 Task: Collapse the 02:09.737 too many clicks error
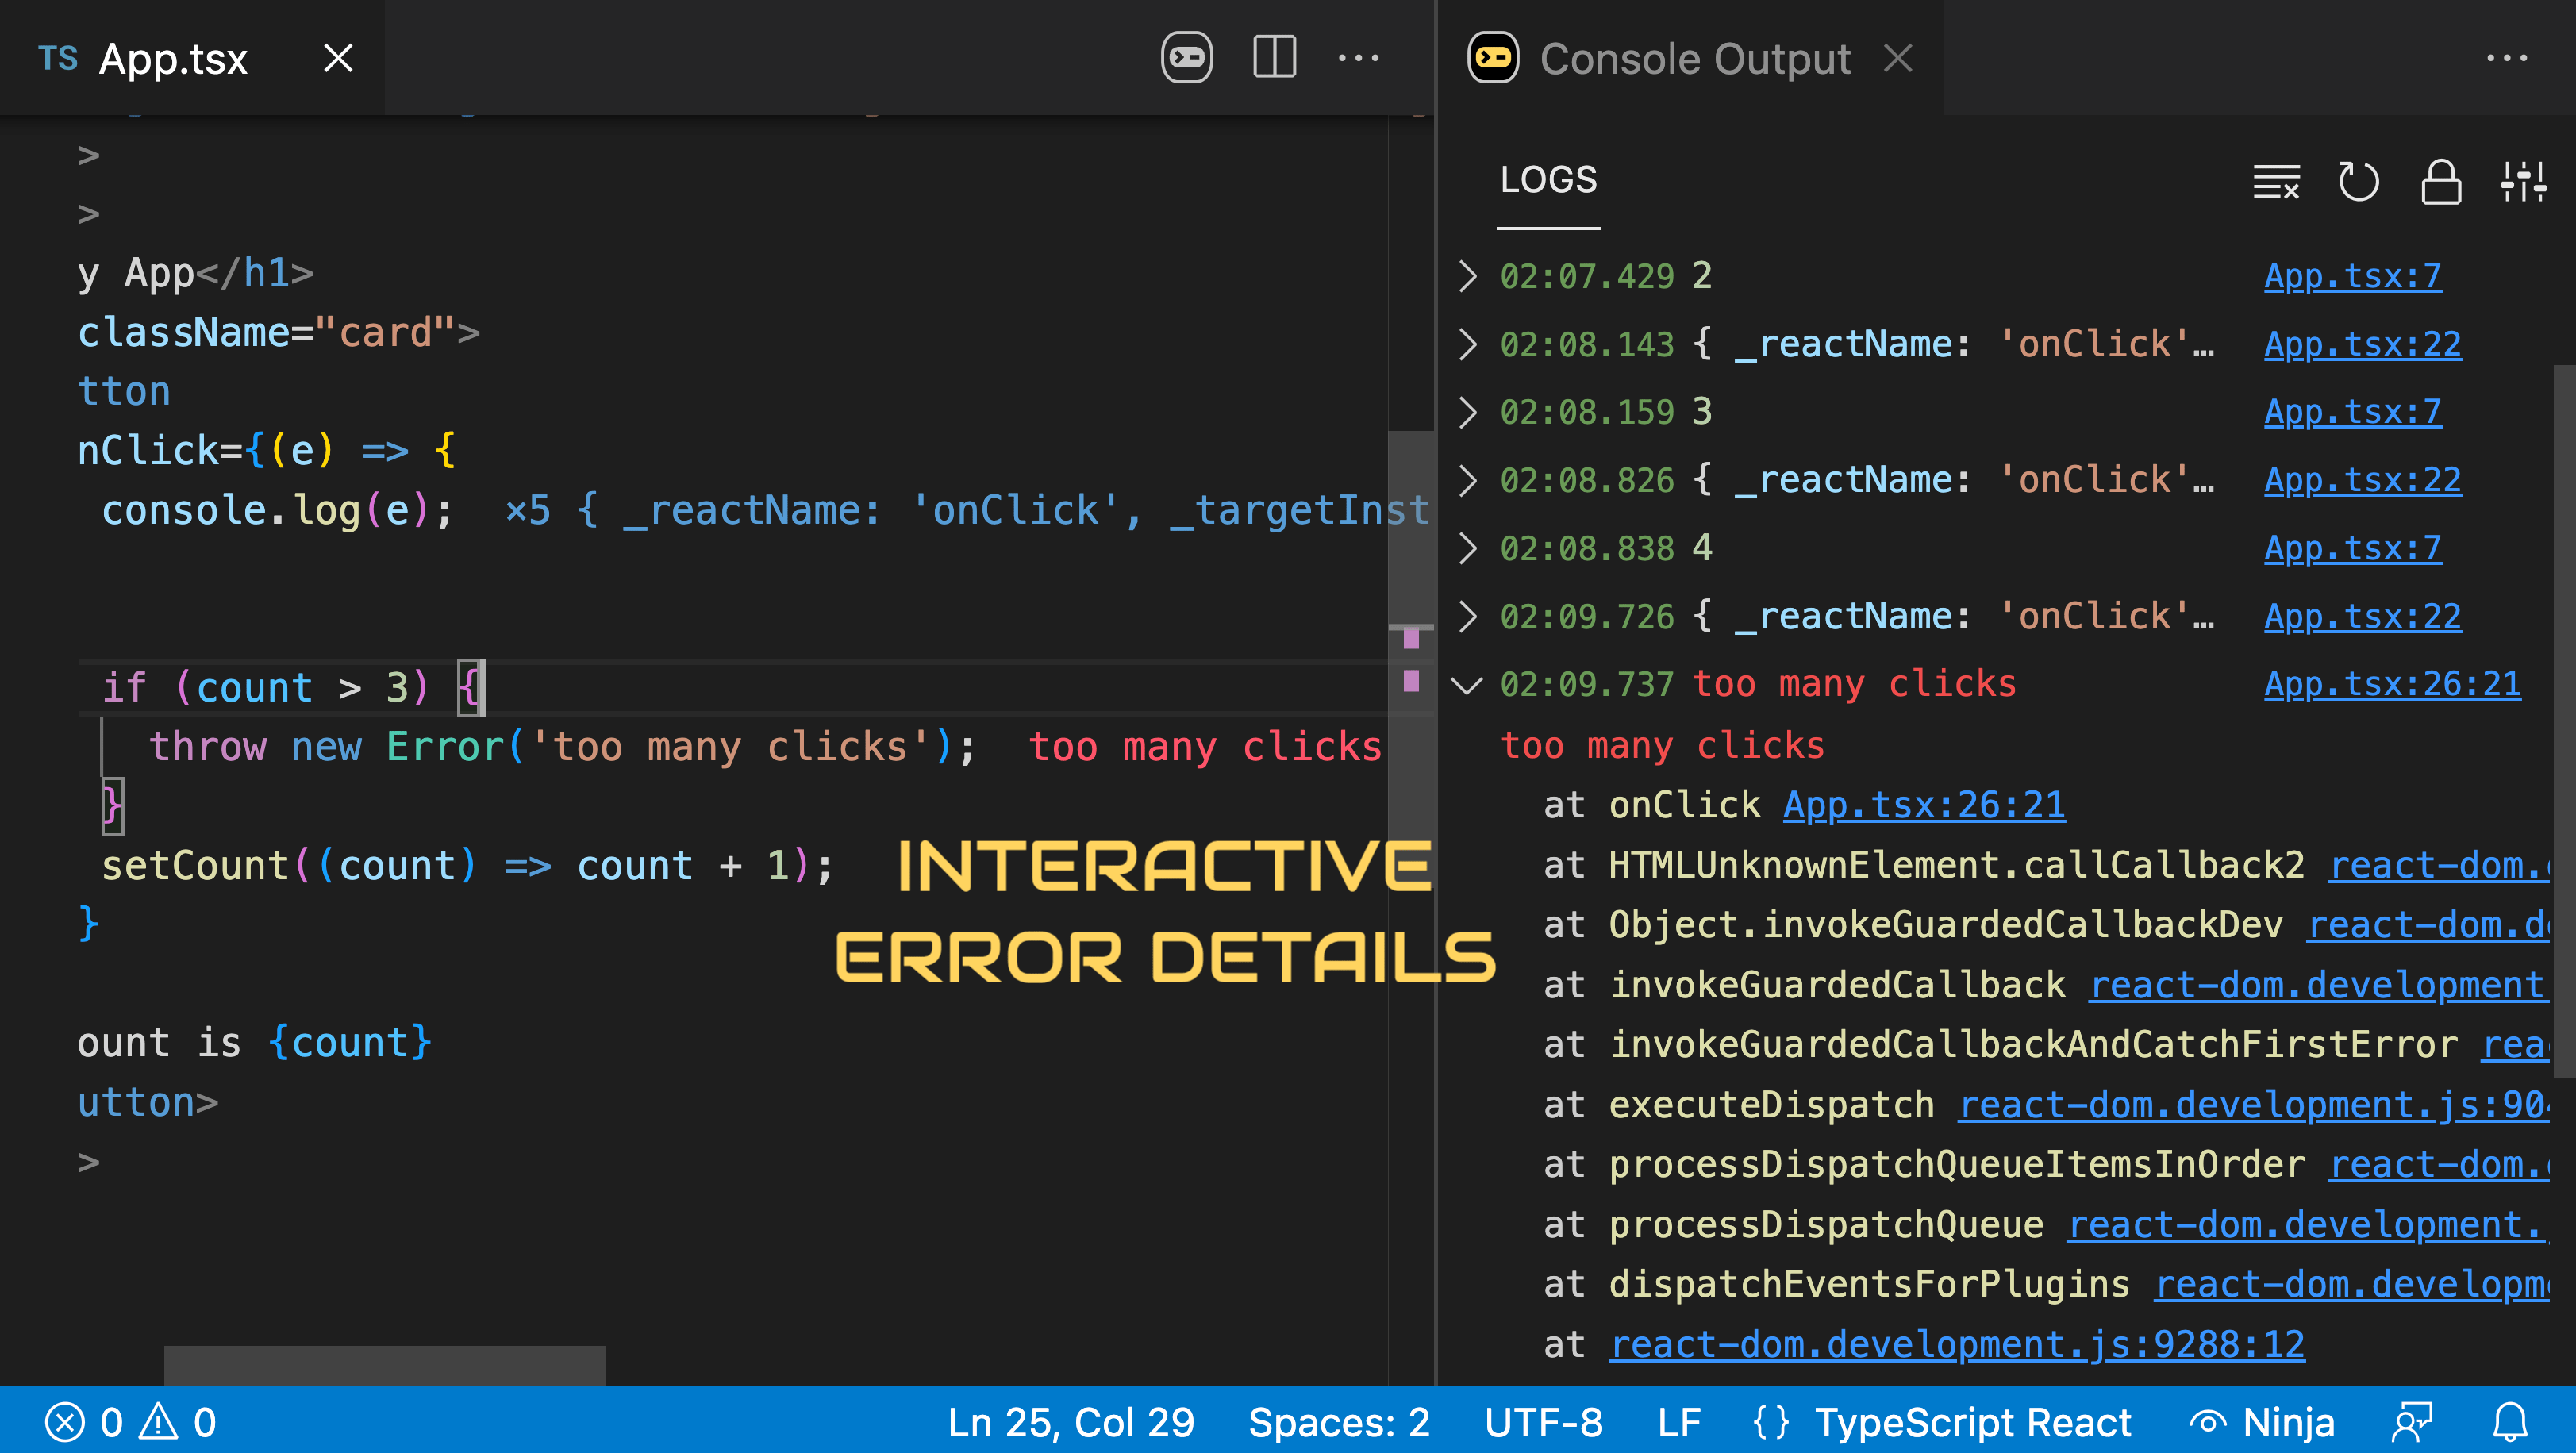[1467, 685]
